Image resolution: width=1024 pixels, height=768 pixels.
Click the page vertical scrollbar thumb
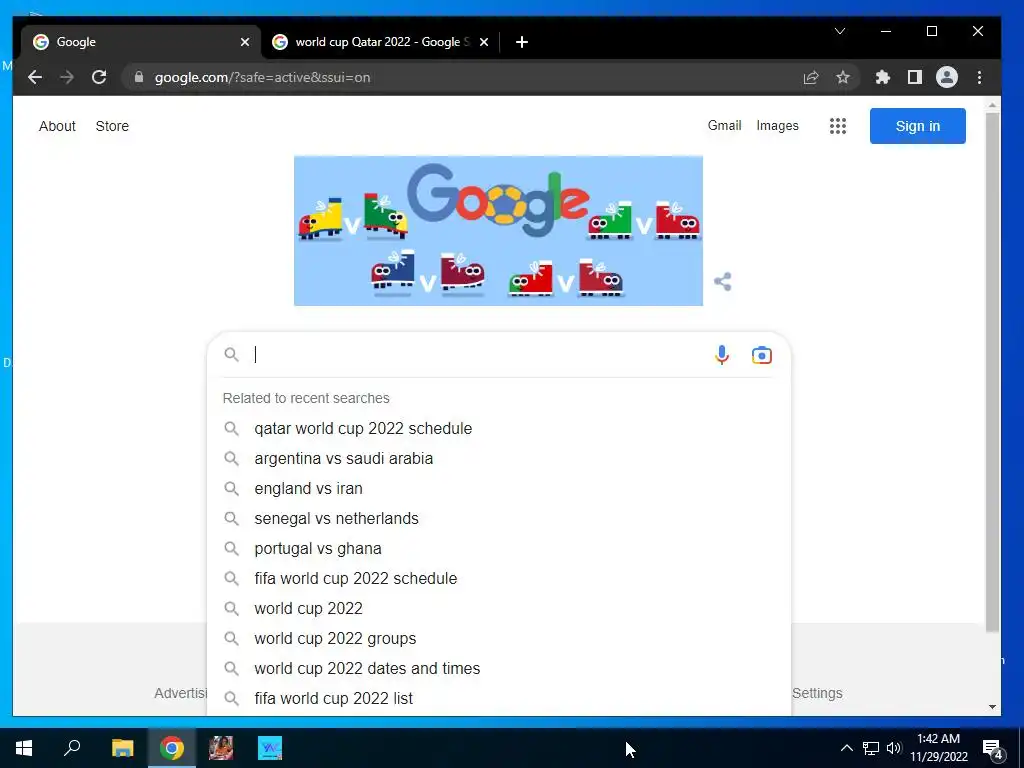992,372
